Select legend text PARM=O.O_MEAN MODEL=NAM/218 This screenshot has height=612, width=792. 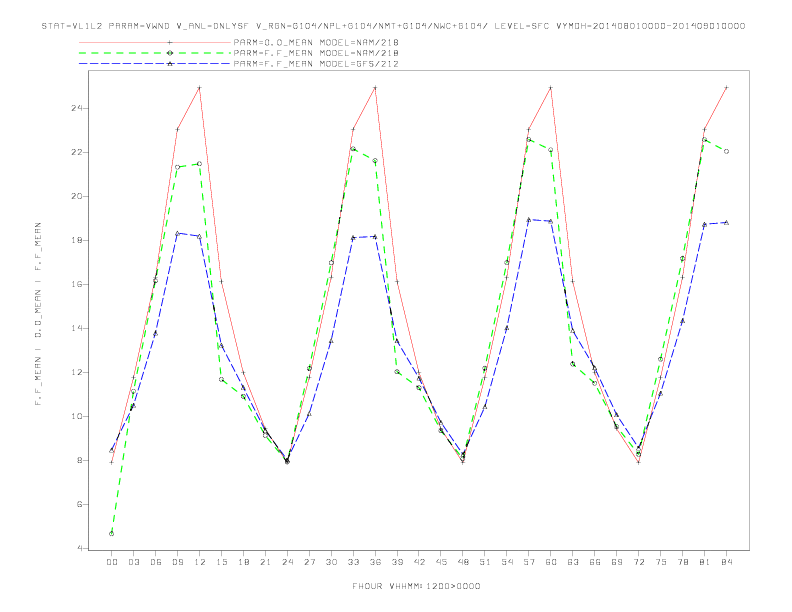[316, 42]
